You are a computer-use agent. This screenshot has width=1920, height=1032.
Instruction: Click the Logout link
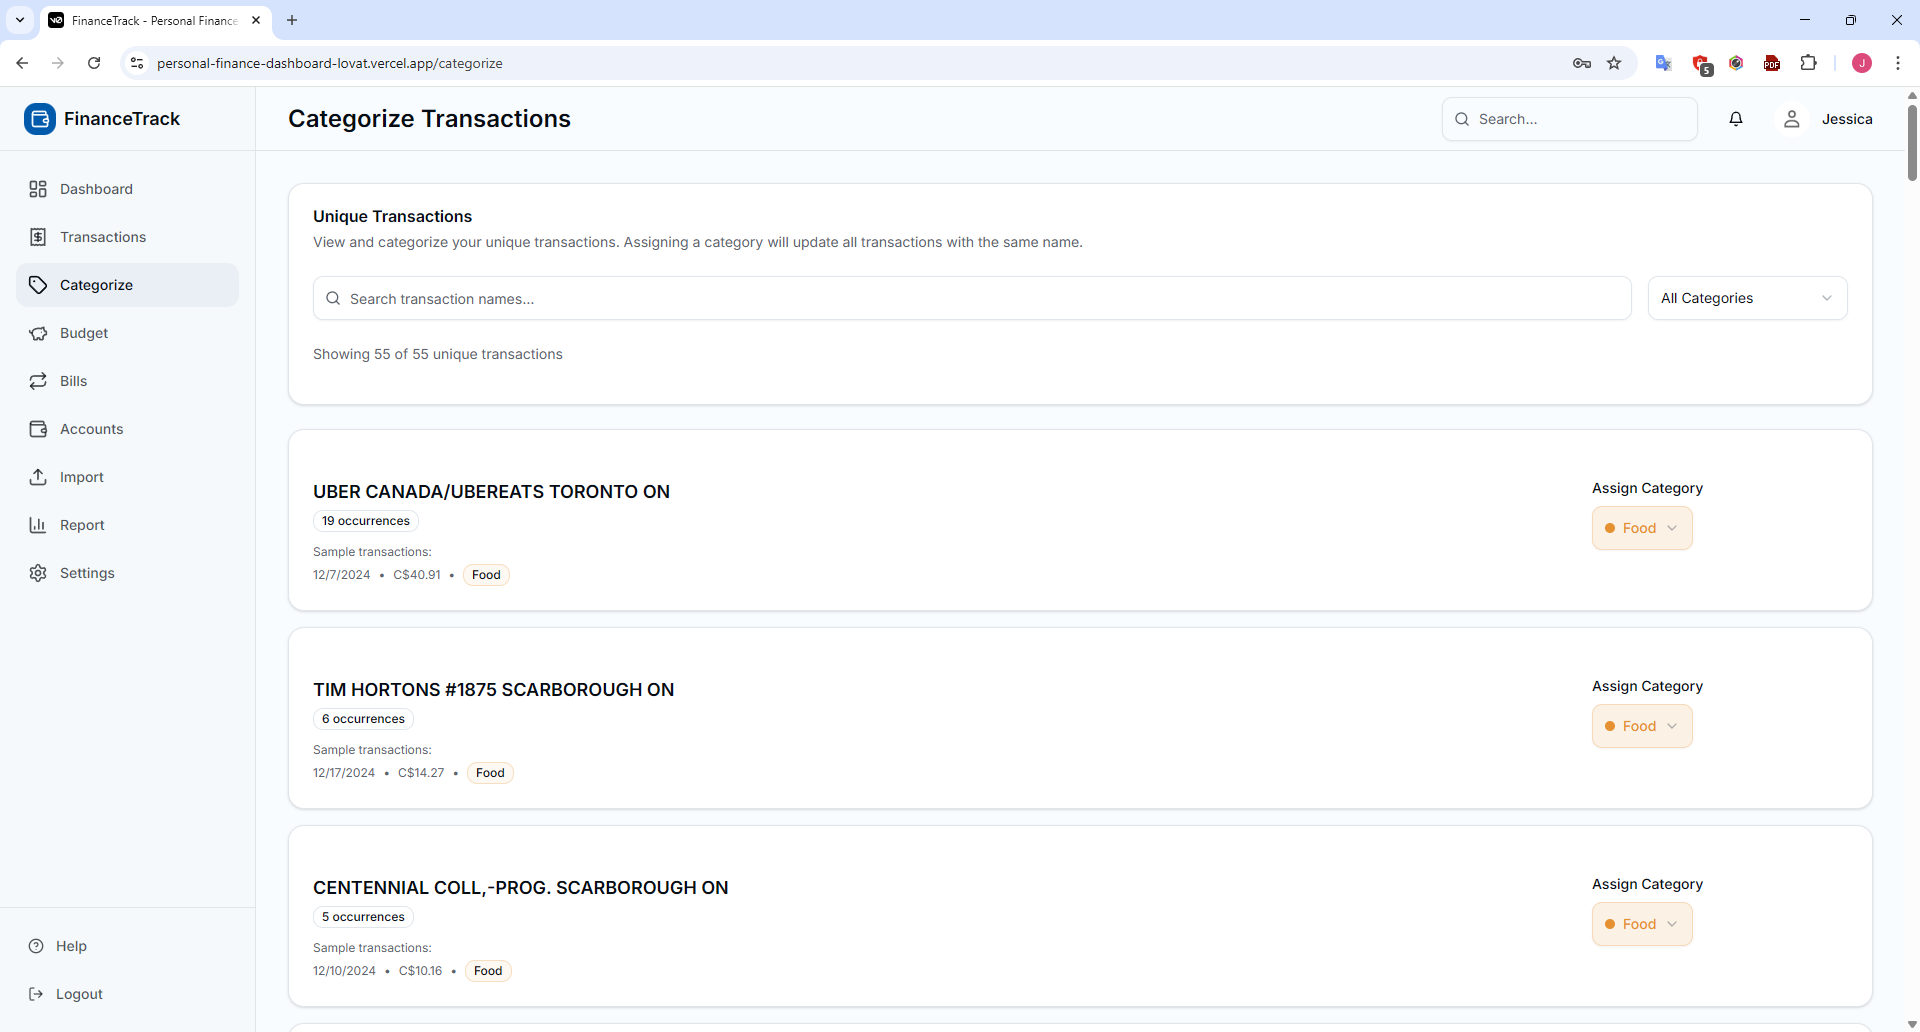tap(79, 994)
